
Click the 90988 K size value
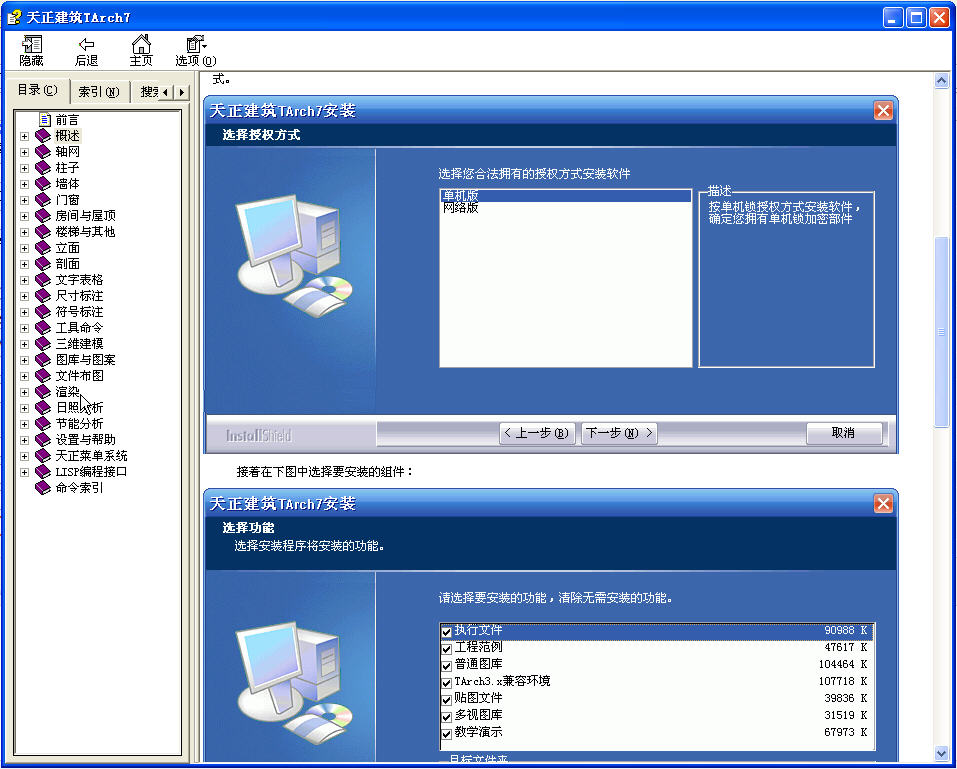845,630
